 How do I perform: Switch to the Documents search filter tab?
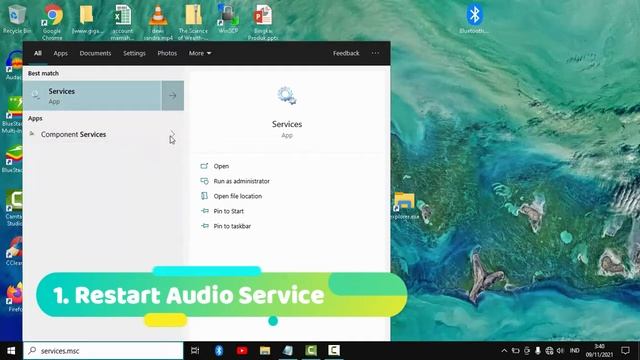coord(95,53)
